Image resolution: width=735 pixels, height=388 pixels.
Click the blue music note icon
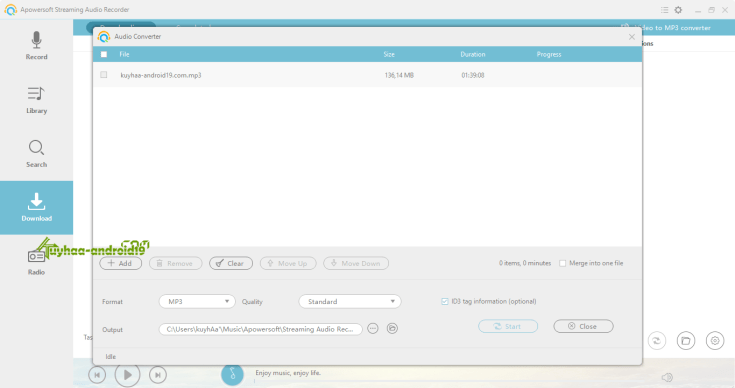point(232,375)
